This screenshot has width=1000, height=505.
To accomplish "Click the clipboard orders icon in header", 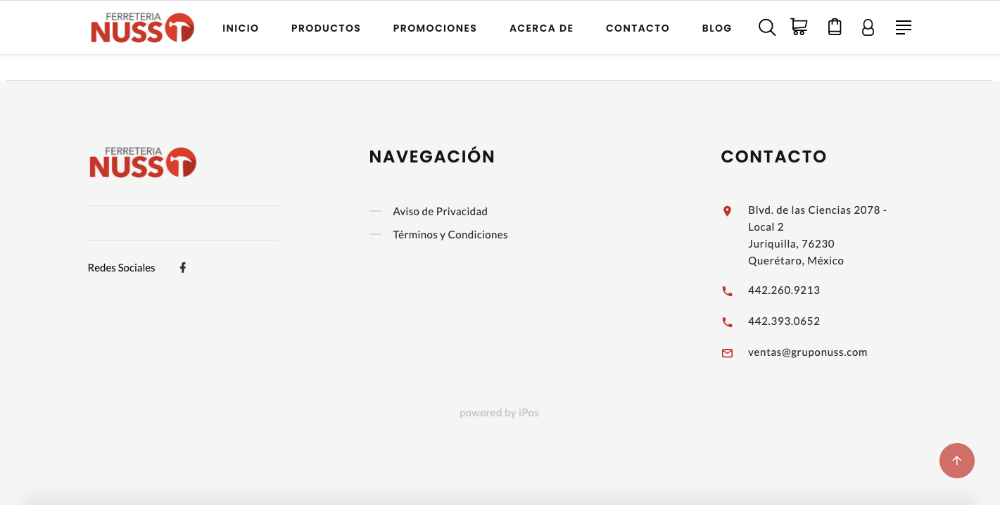I will click(835, 28).
